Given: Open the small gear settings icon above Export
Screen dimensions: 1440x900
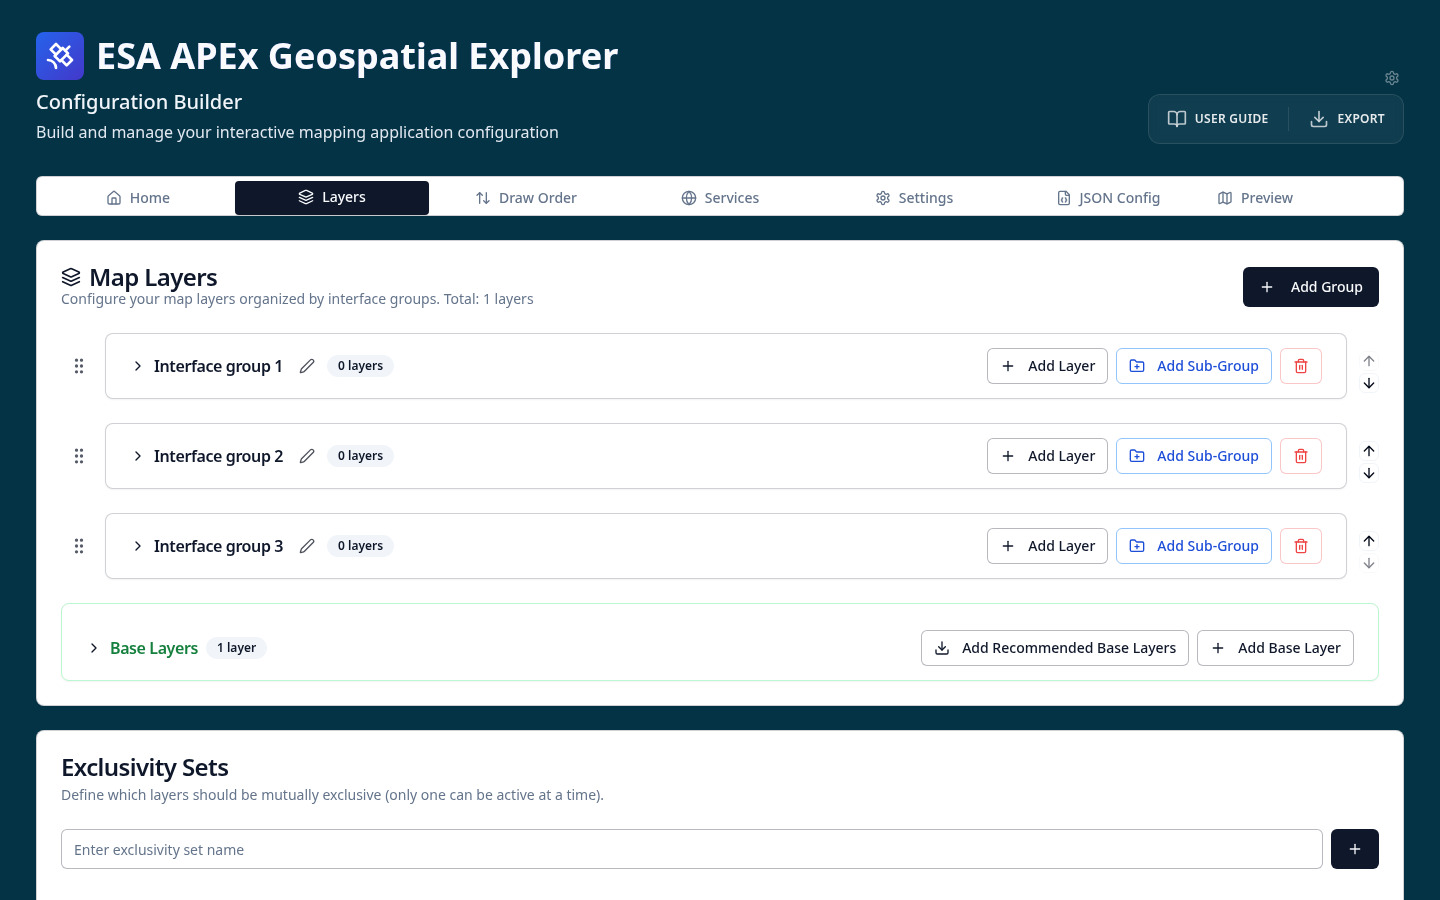Looking at the screenshot, I should 1392,78.
